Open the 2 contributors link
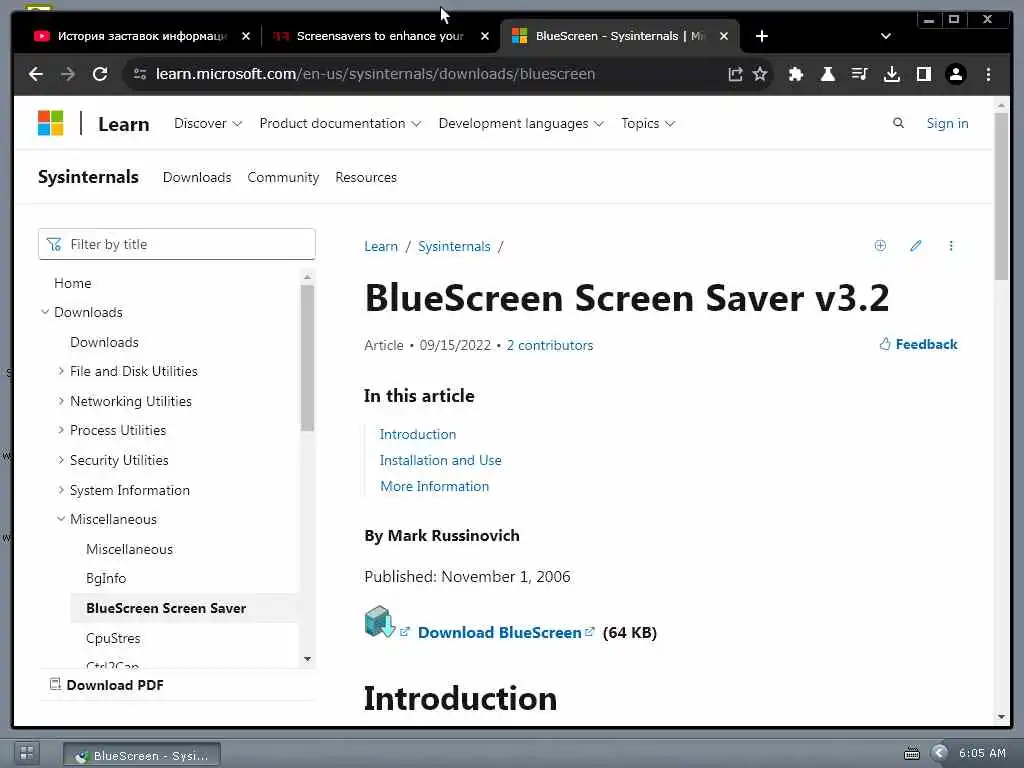1024x768 pixels. 550,345
